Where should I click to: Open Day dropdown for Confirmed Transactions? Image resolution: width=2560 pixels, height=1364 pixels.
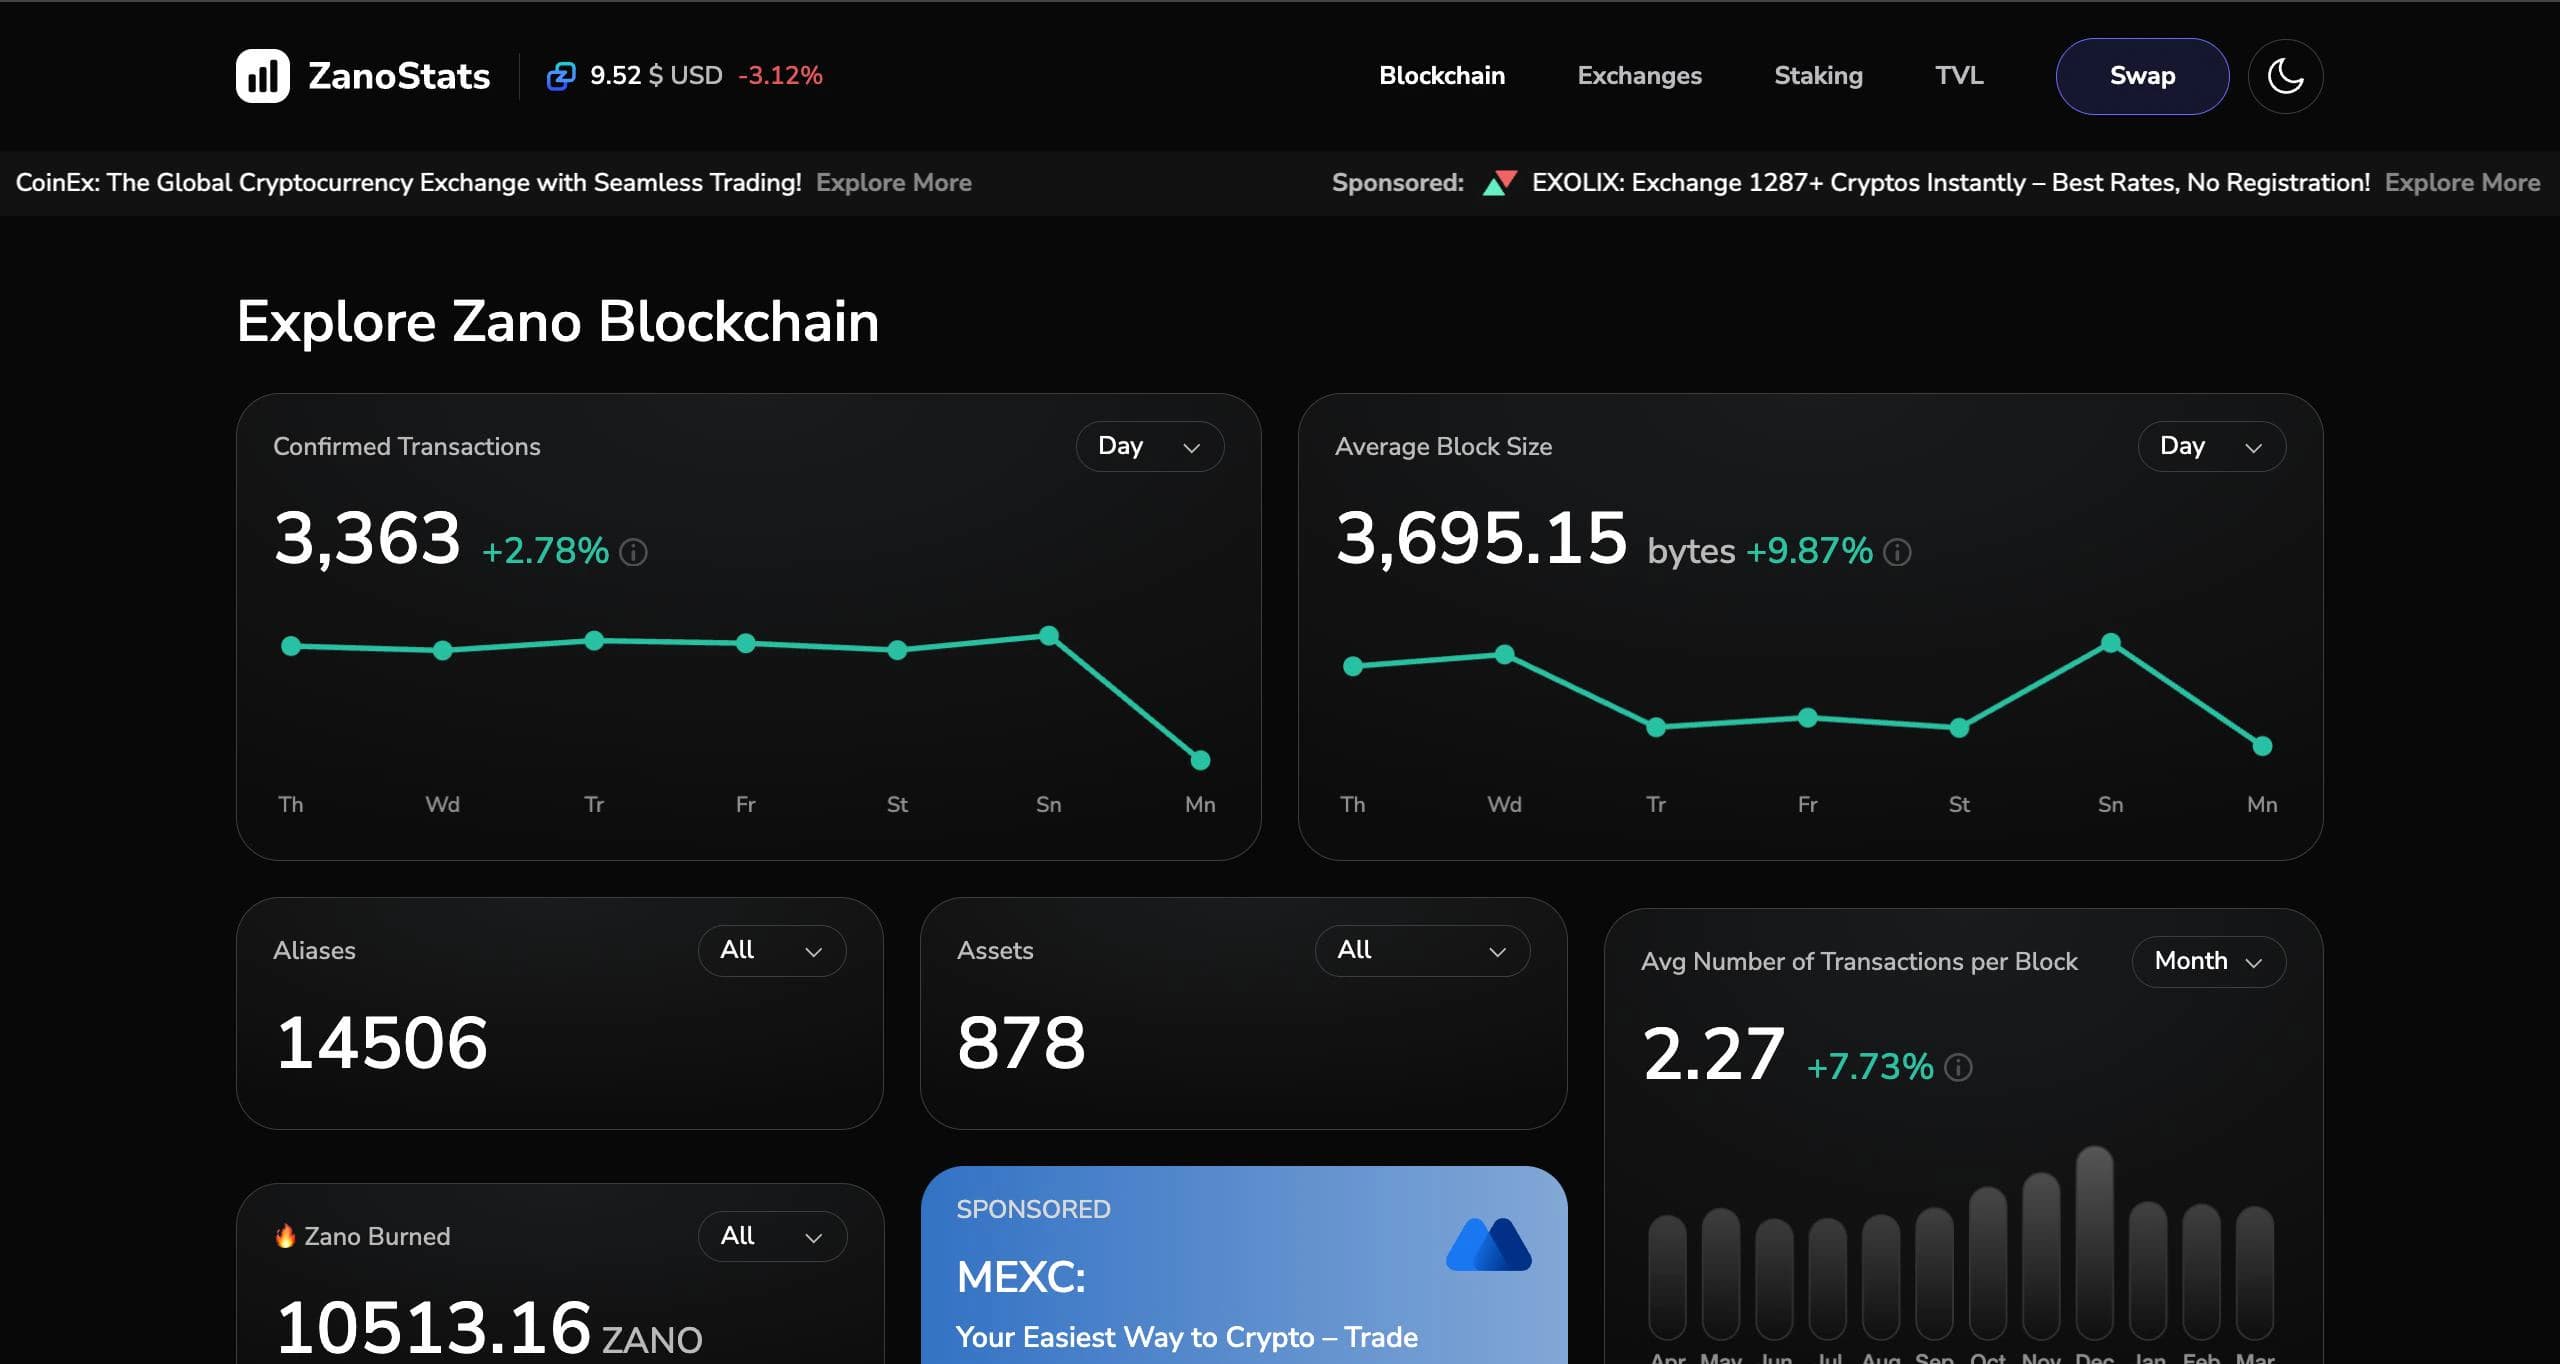pyautogui.click(x=1149, y=446)
